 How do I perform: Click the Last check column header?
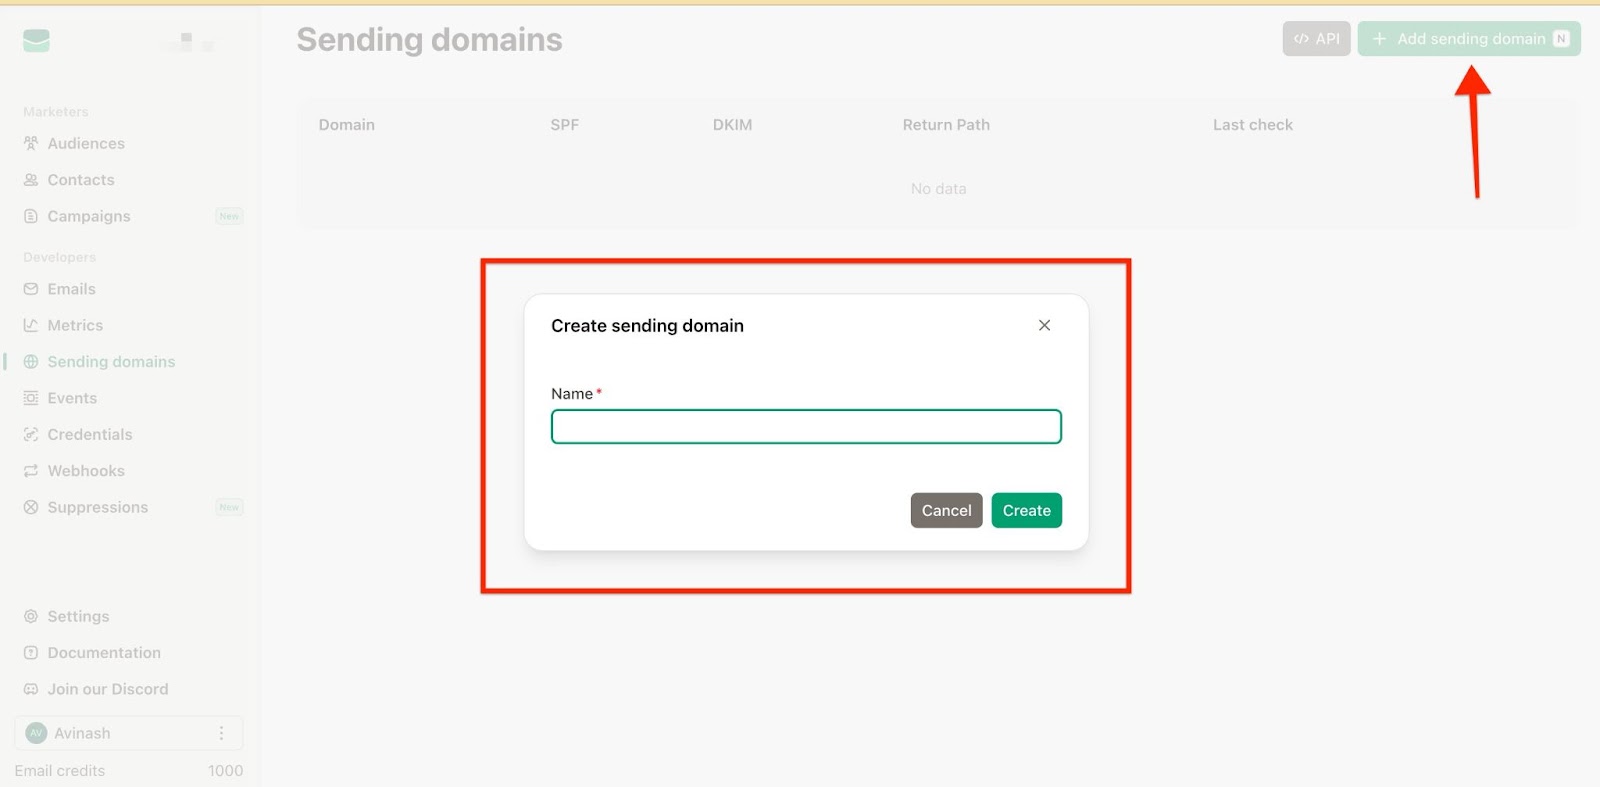[1253, 125]
